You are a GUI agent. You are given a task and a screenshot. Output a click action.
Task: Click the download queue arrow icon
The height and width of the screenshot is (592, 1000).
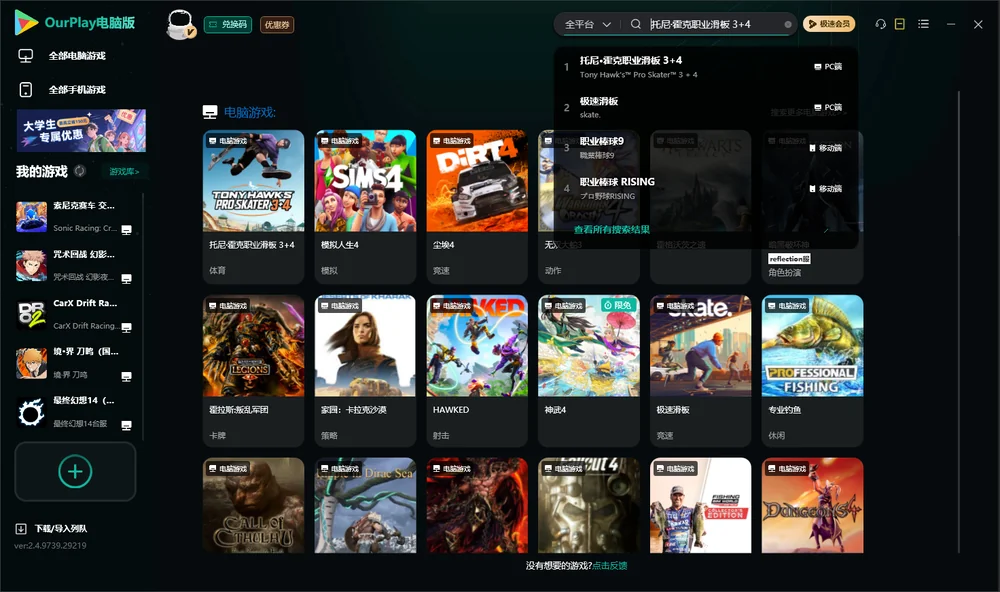pos(21,528)
